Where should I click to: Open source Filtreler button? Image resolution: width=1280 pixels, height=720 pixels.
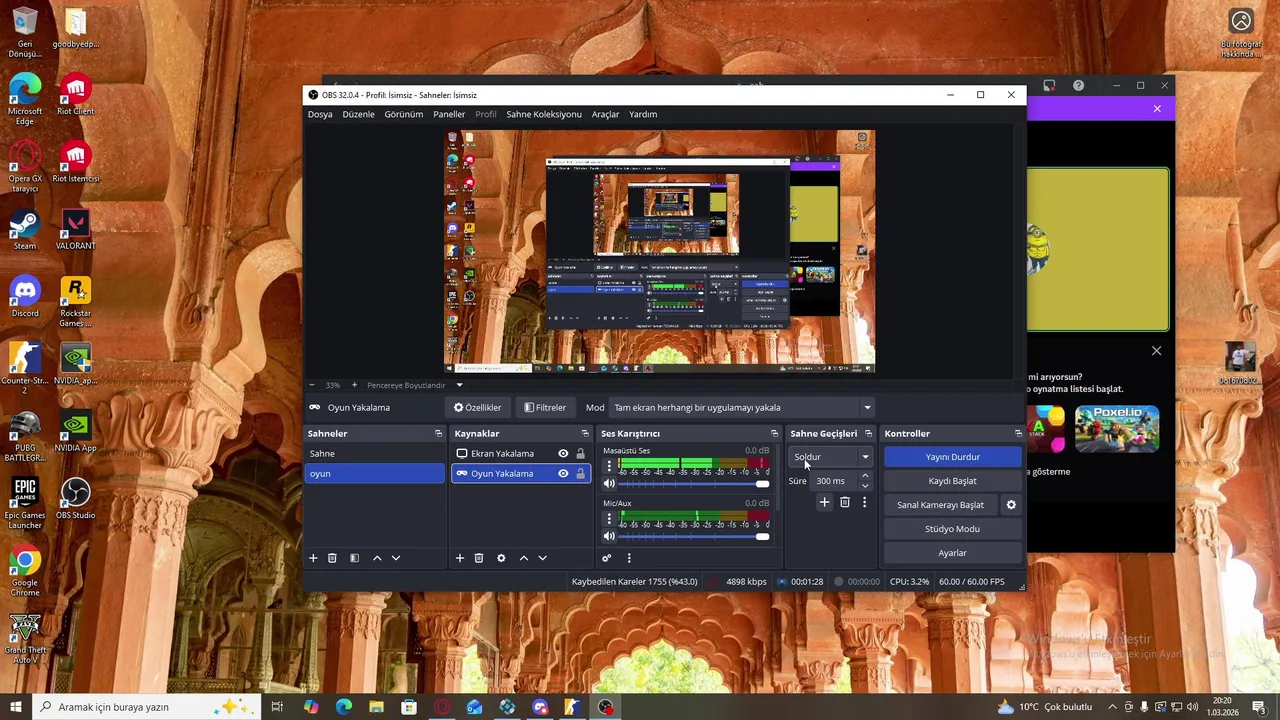tap(545, 408)
